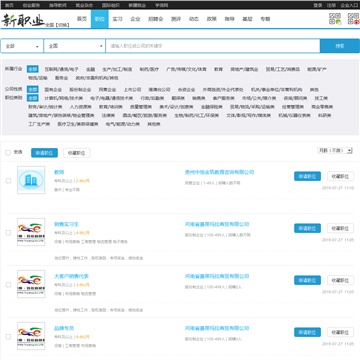
Task: Filter job category by 计算机/网络/技术类
Action: click(64, 98)
